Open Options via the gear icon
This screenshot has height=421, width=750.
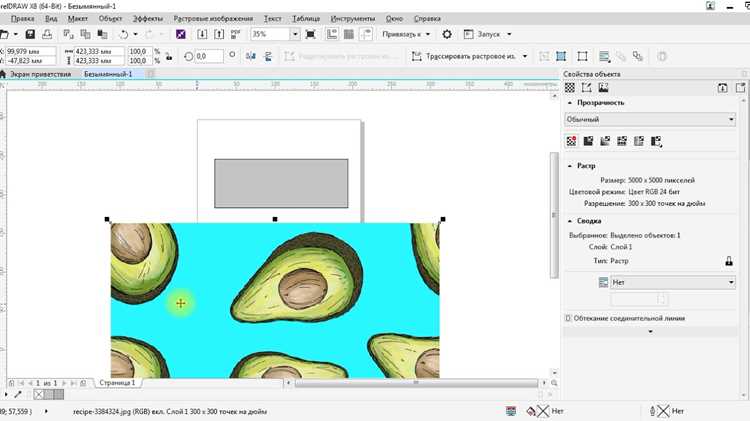tap(447, 34)
